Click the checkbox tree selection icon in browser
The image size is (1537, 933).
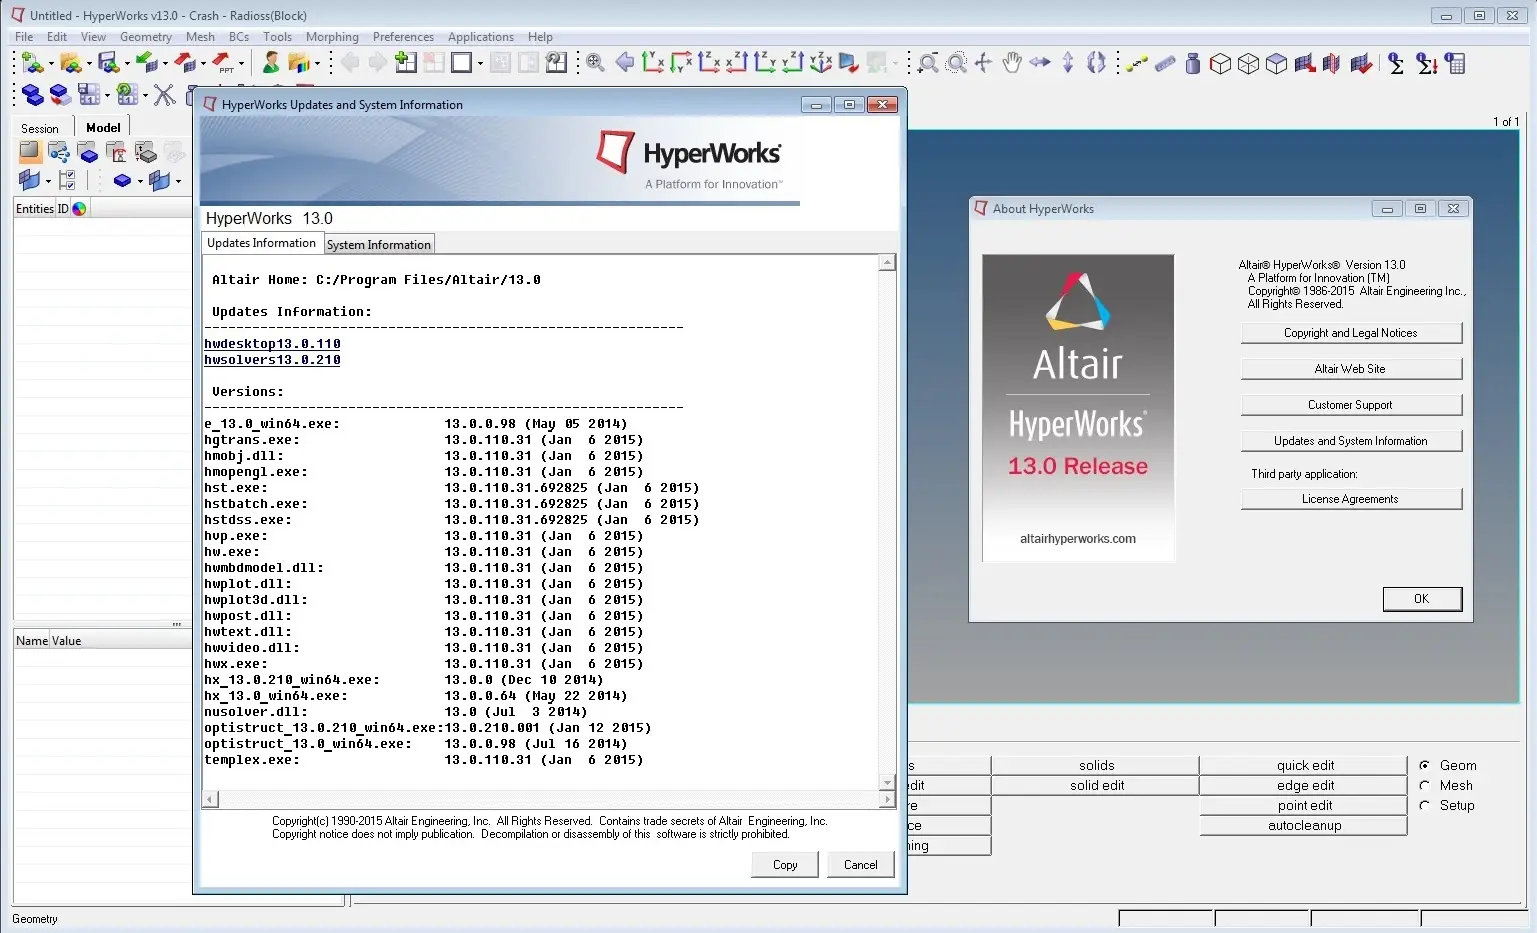[x=67, y=180]
